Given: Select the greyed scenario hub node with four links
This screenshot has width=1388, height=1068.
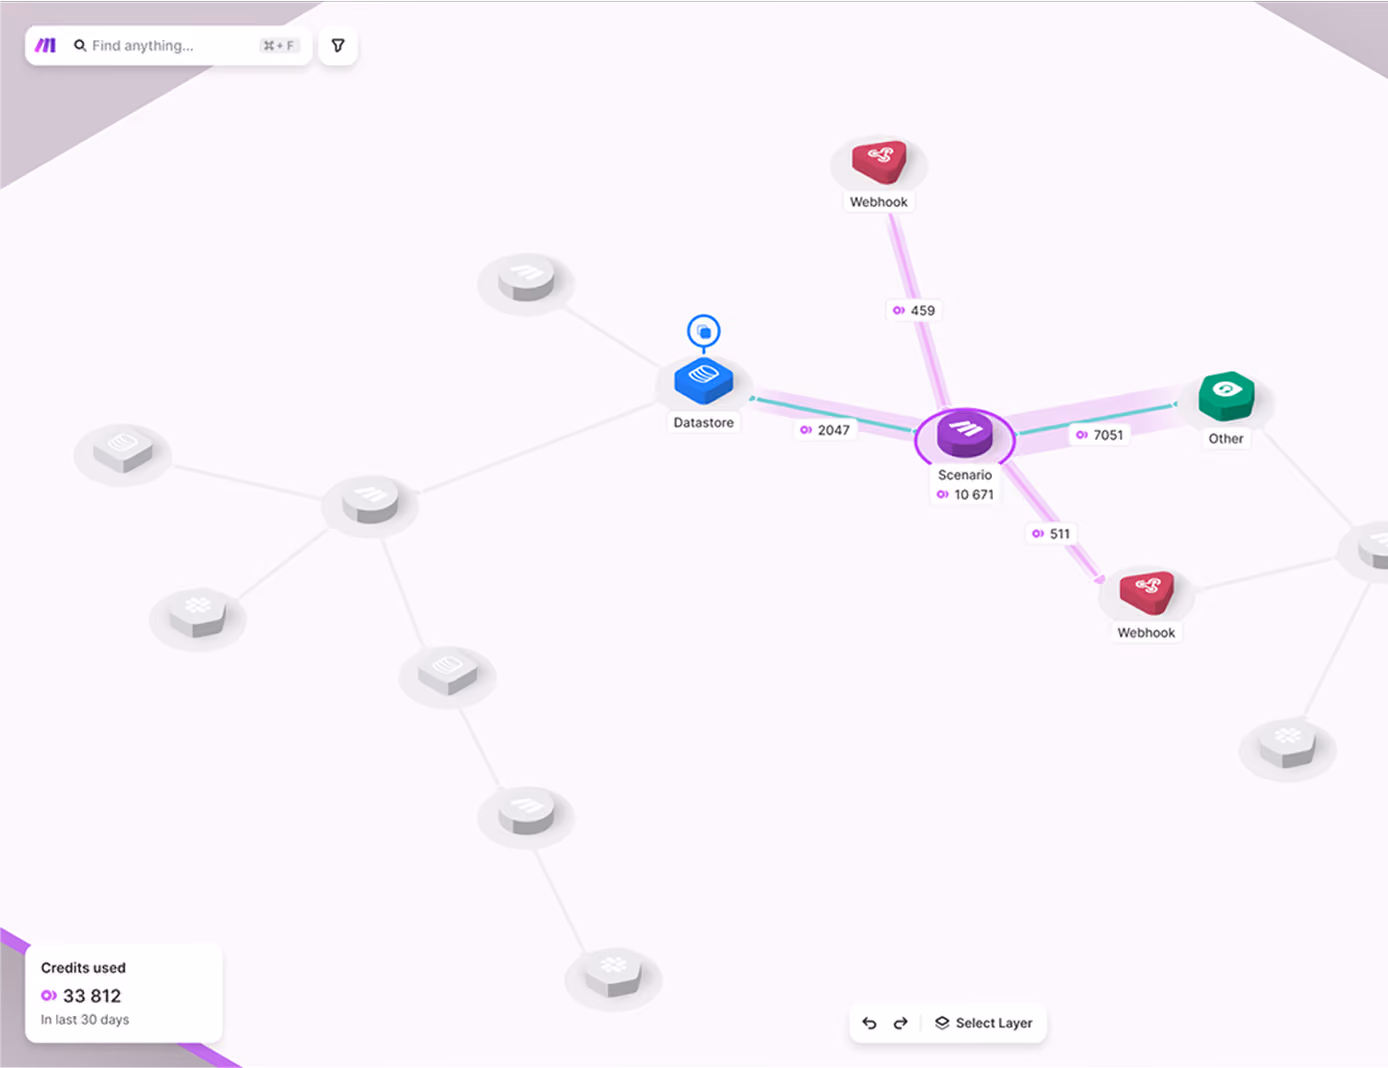Looking at the screenshot, I should (x=370, y=500).
